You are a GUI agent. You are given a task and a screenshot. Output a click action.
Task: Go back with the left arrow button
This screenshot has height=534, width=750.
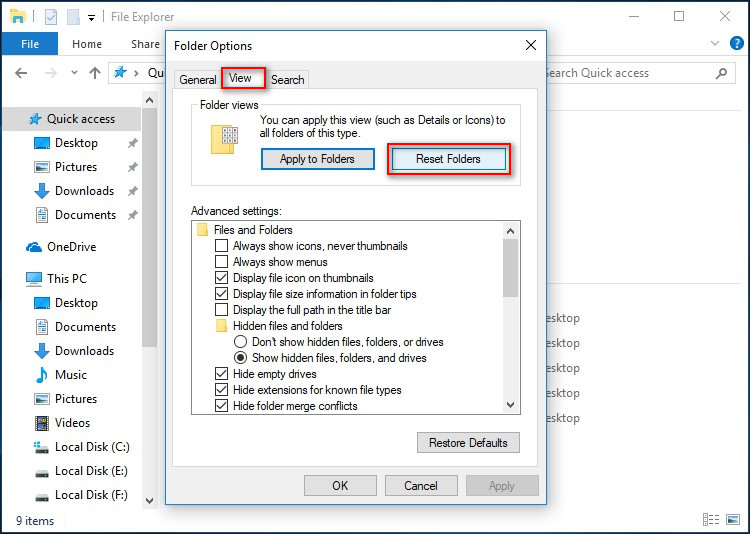21,73
